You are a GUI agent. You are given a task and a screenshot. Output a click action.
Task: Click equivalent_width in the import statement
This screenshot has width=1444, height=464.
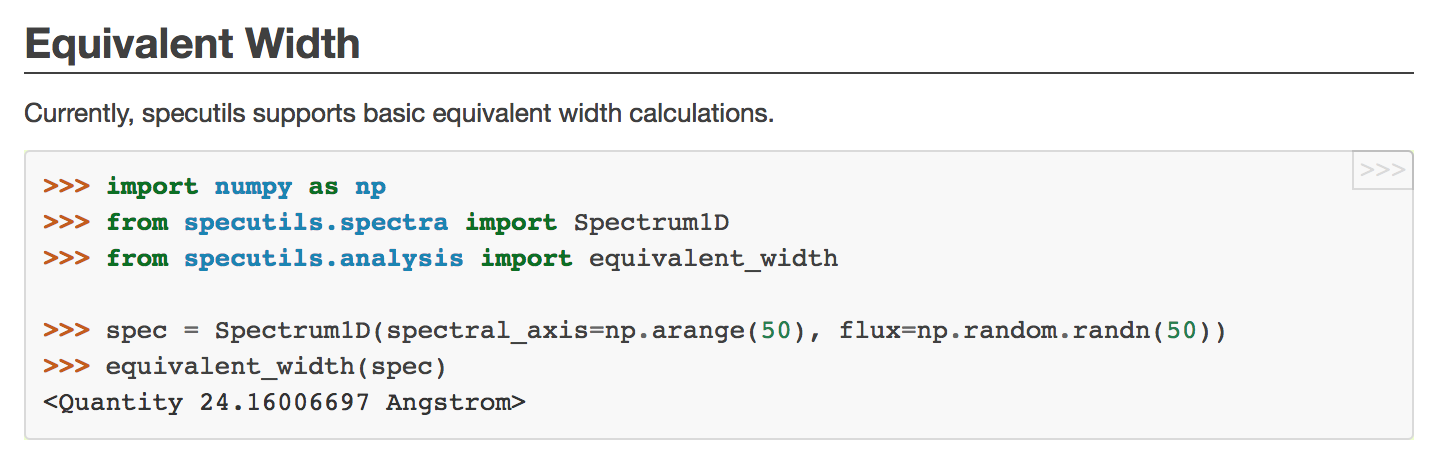click(713, 259)
